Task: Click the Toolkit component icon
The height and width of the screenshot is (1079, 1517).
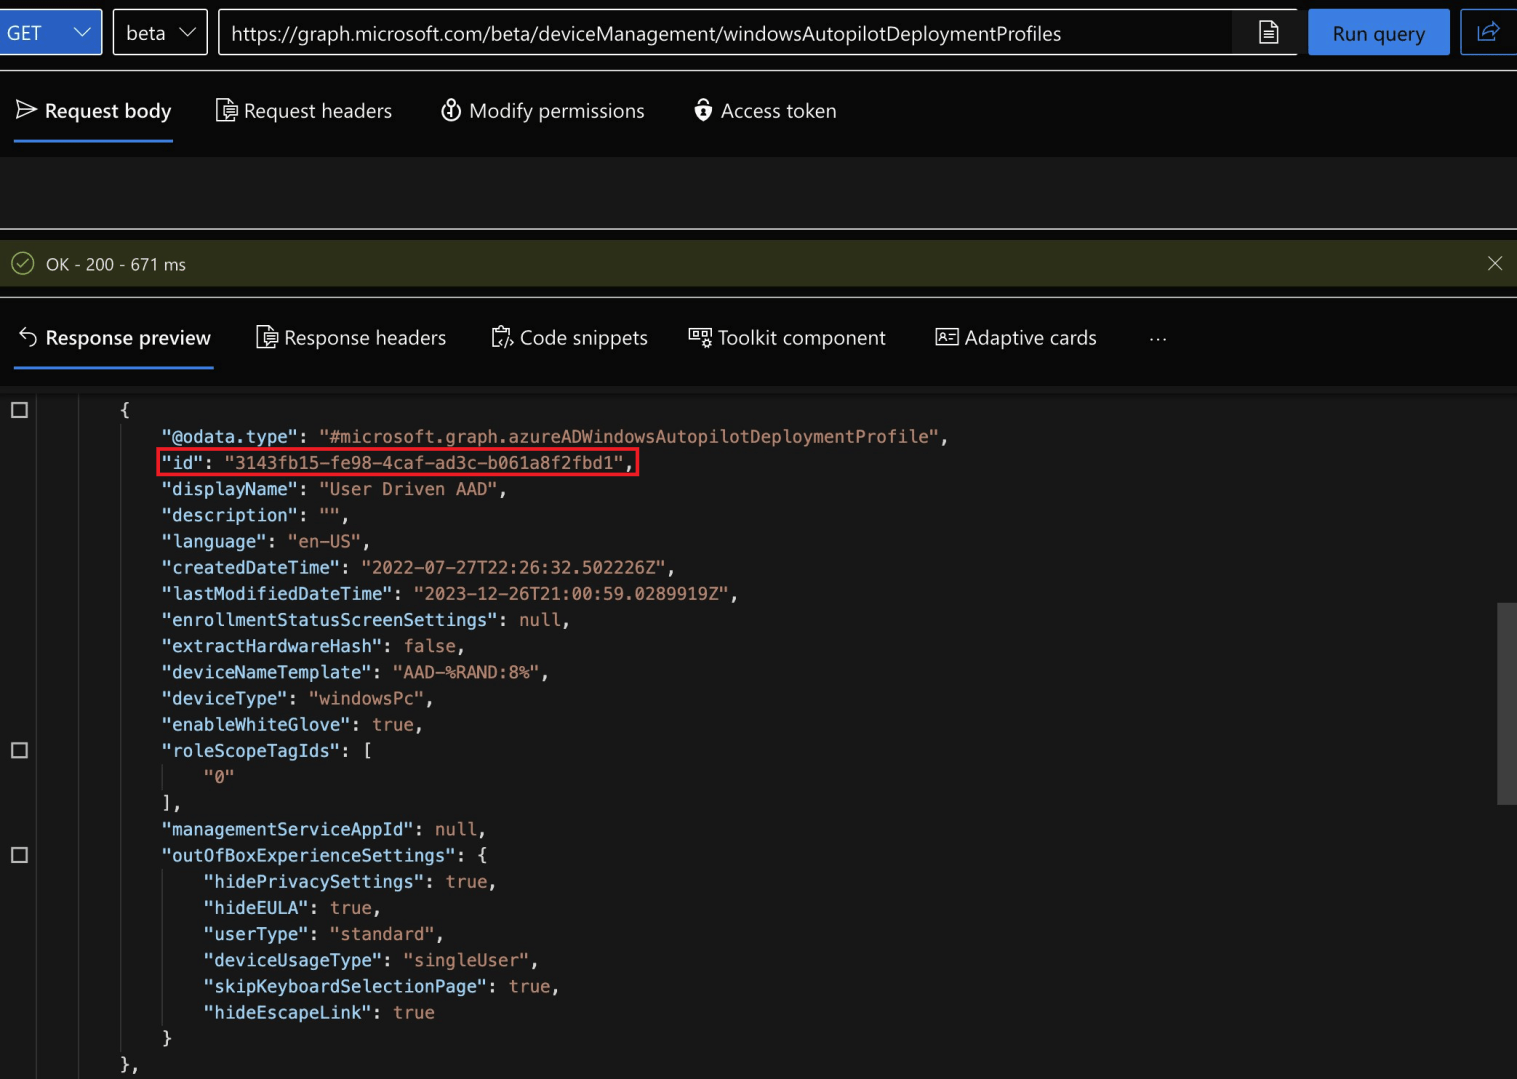Action: [700, 338]
